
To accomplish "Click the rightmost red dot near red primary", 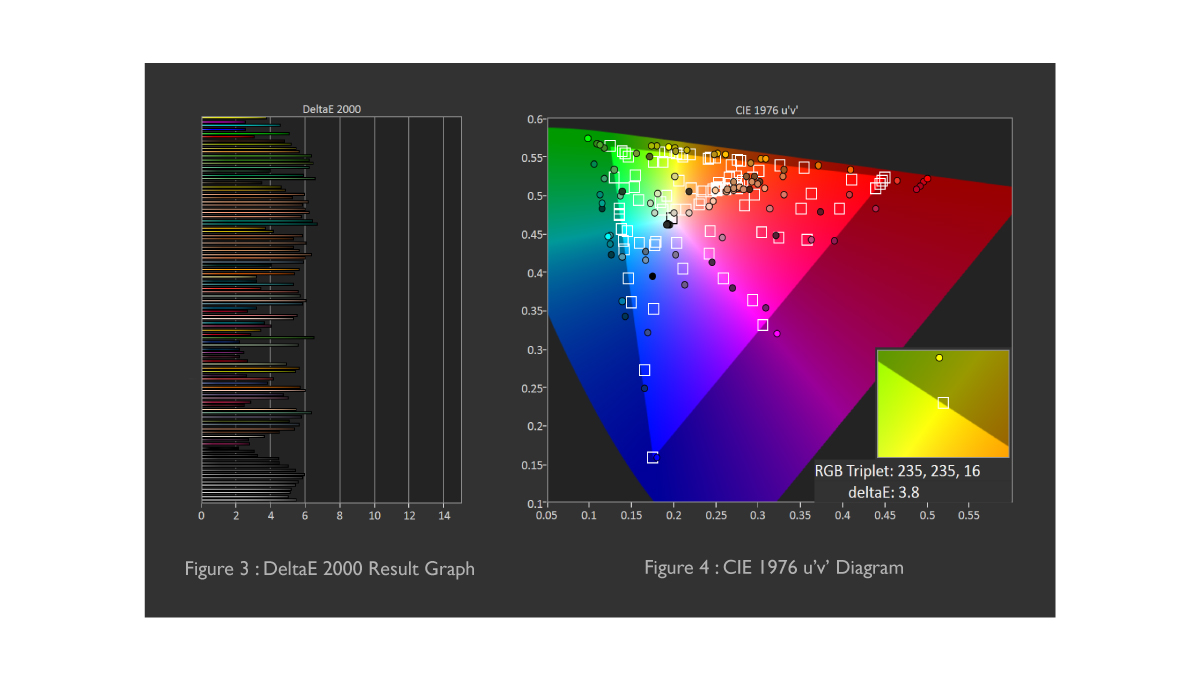I will (x=928, y=179).
